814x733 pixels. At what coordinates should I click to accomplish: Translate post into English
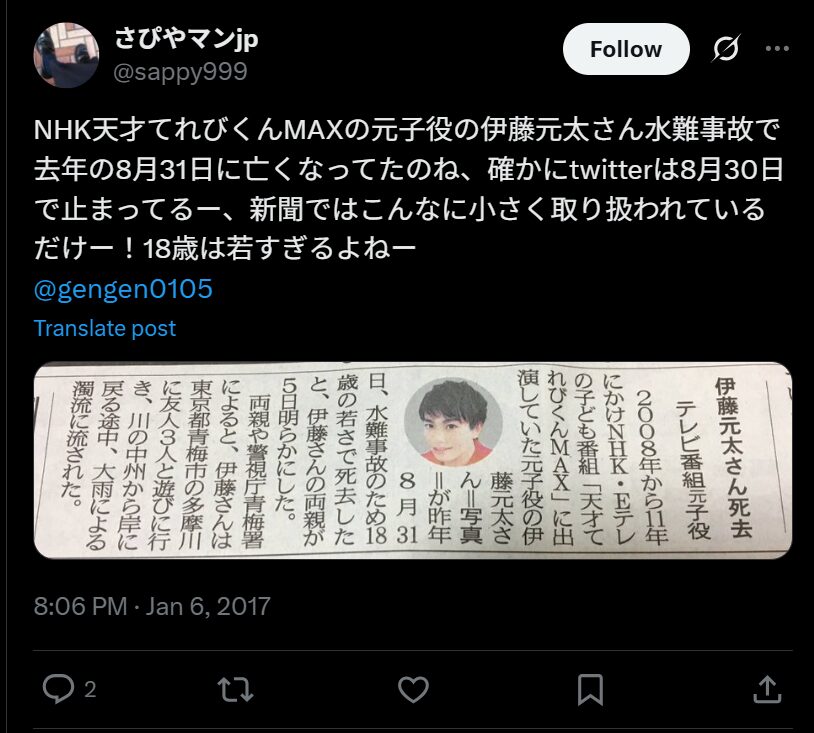(x=104, y=328)
